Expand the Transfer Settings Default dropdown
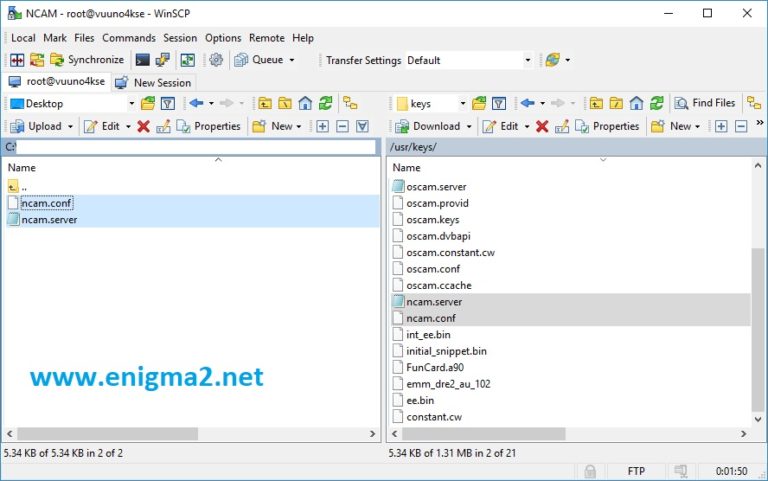768x481 pixels. click(x=528, y=60)
